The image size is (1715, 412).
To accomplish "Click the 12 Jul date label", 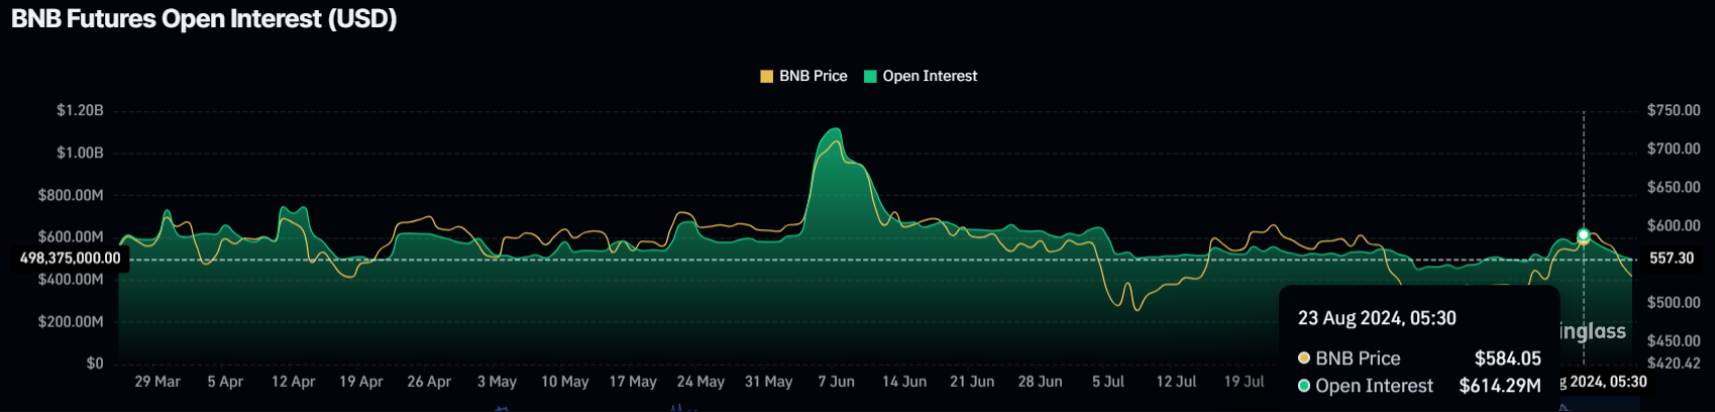I will tap(1176, 382).
